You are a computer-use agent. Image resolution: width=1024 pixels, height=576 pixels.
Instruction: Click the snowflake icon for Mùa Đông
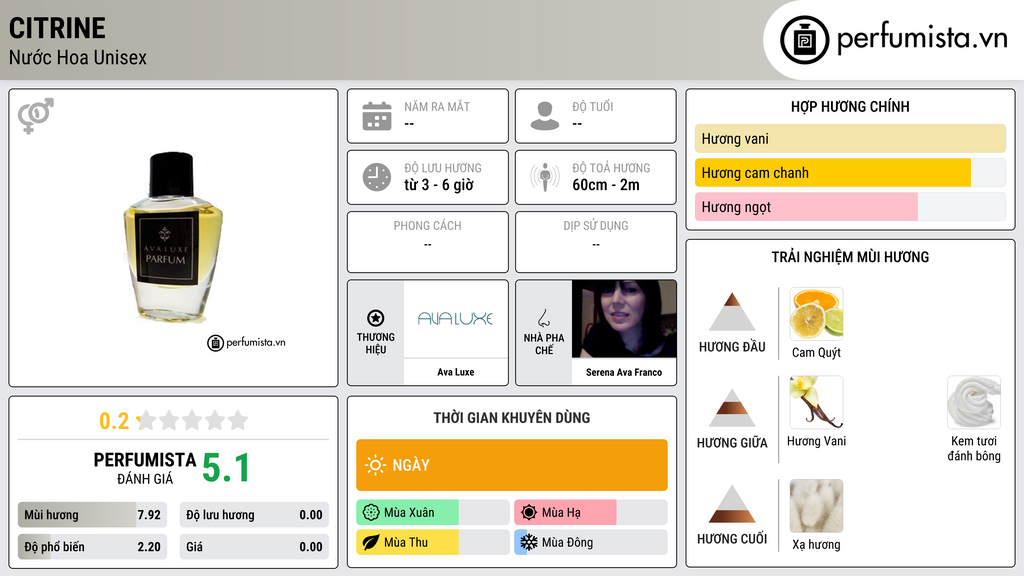529,542
